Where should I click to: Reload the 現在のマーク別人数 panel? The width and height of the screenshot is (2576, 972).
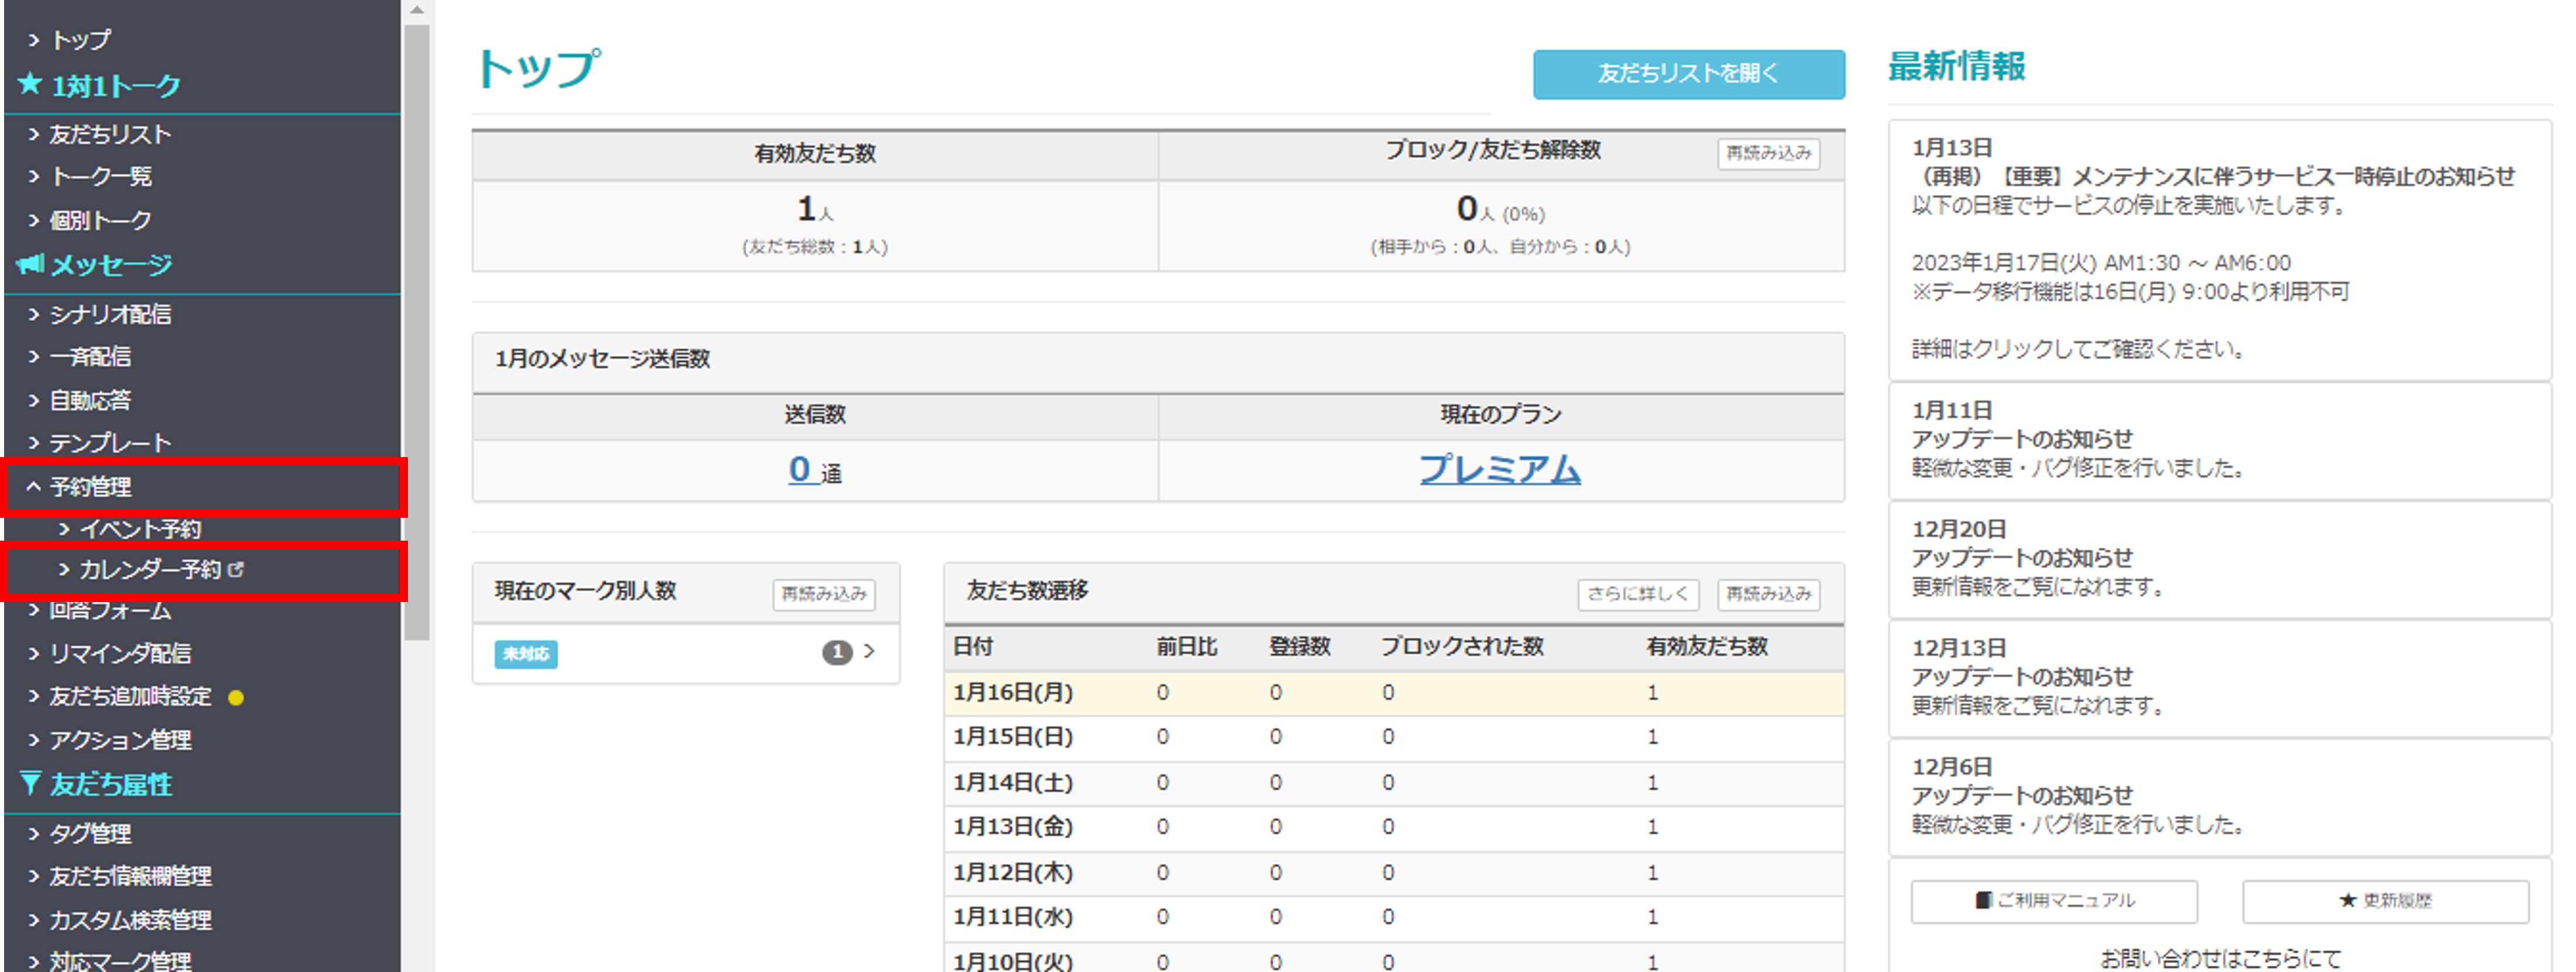click(x=823, y=594)
